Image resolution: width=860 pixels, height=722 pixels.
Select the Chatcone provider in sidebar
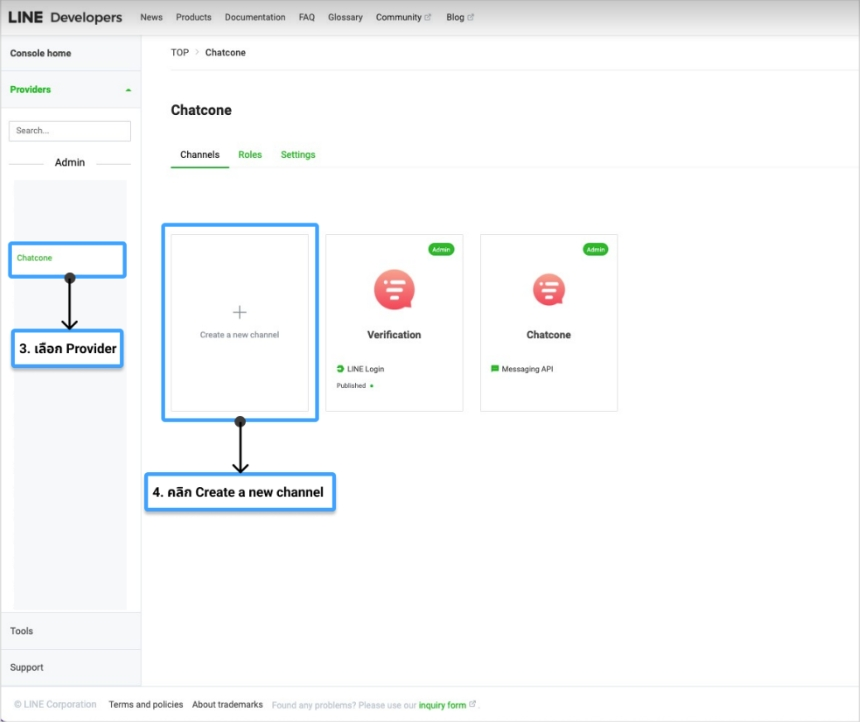35,258
